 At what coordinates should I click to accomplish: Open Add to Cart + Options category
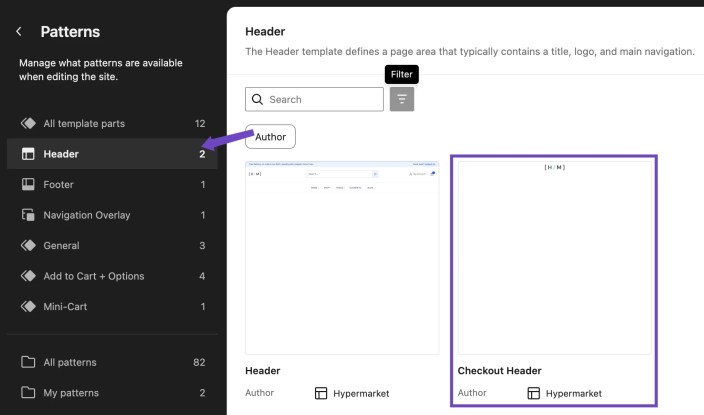(x=112, y=276)
